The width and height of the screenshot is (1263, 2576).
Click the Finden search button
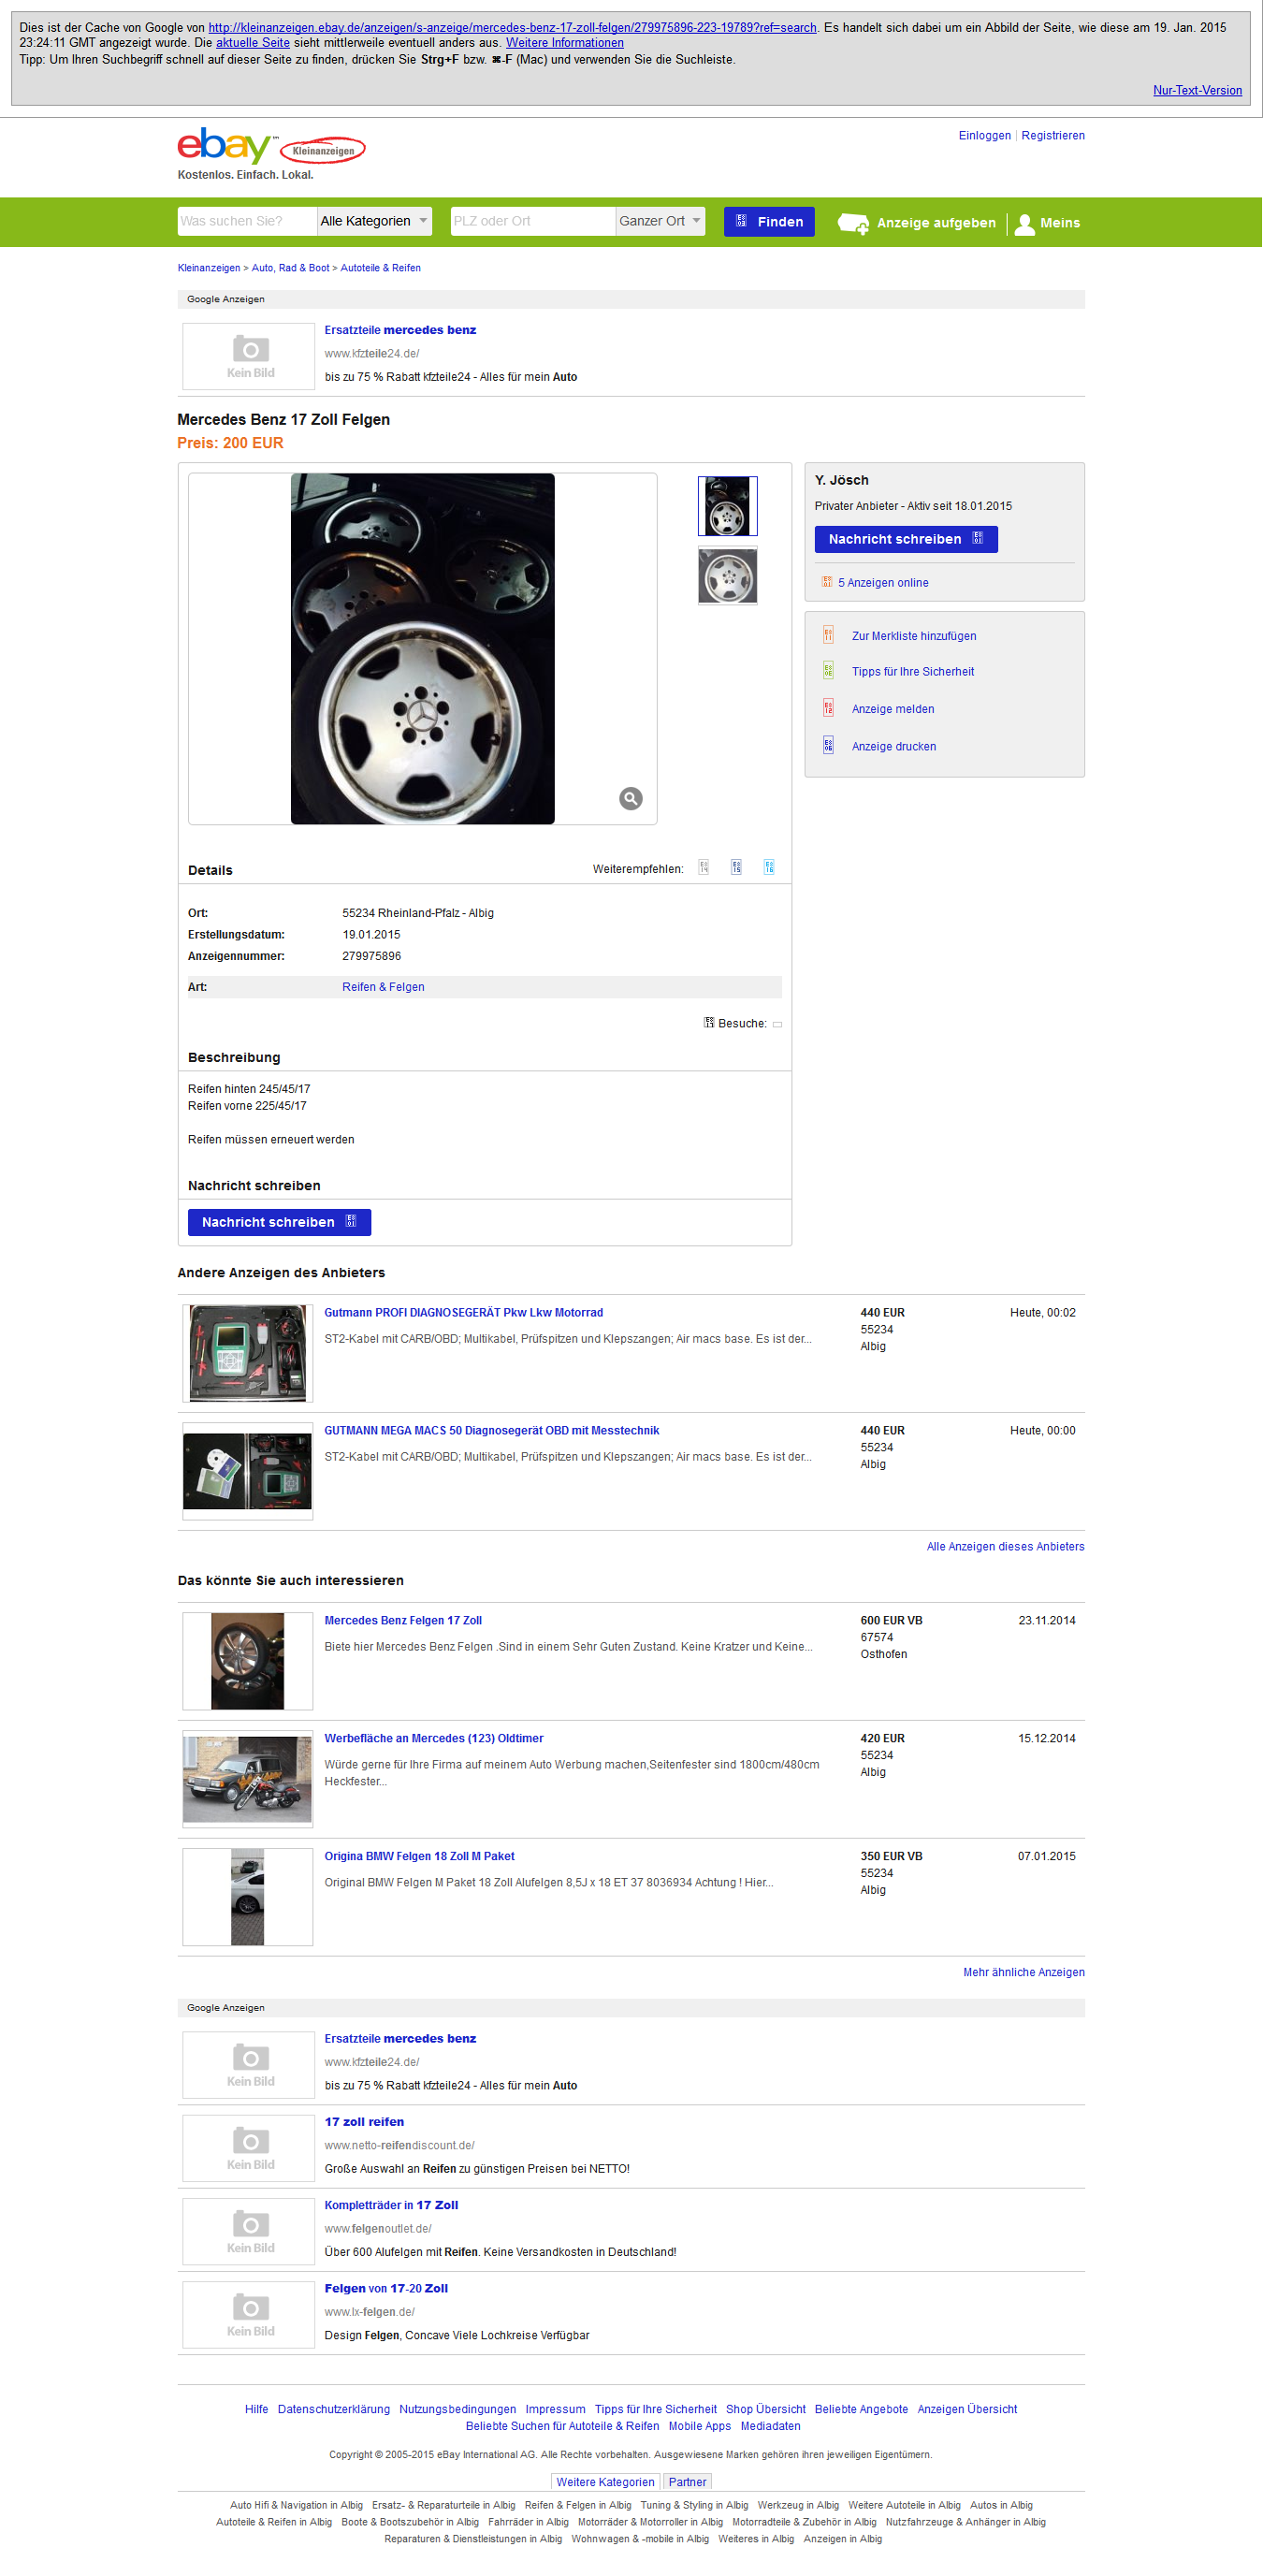(769, 222)
